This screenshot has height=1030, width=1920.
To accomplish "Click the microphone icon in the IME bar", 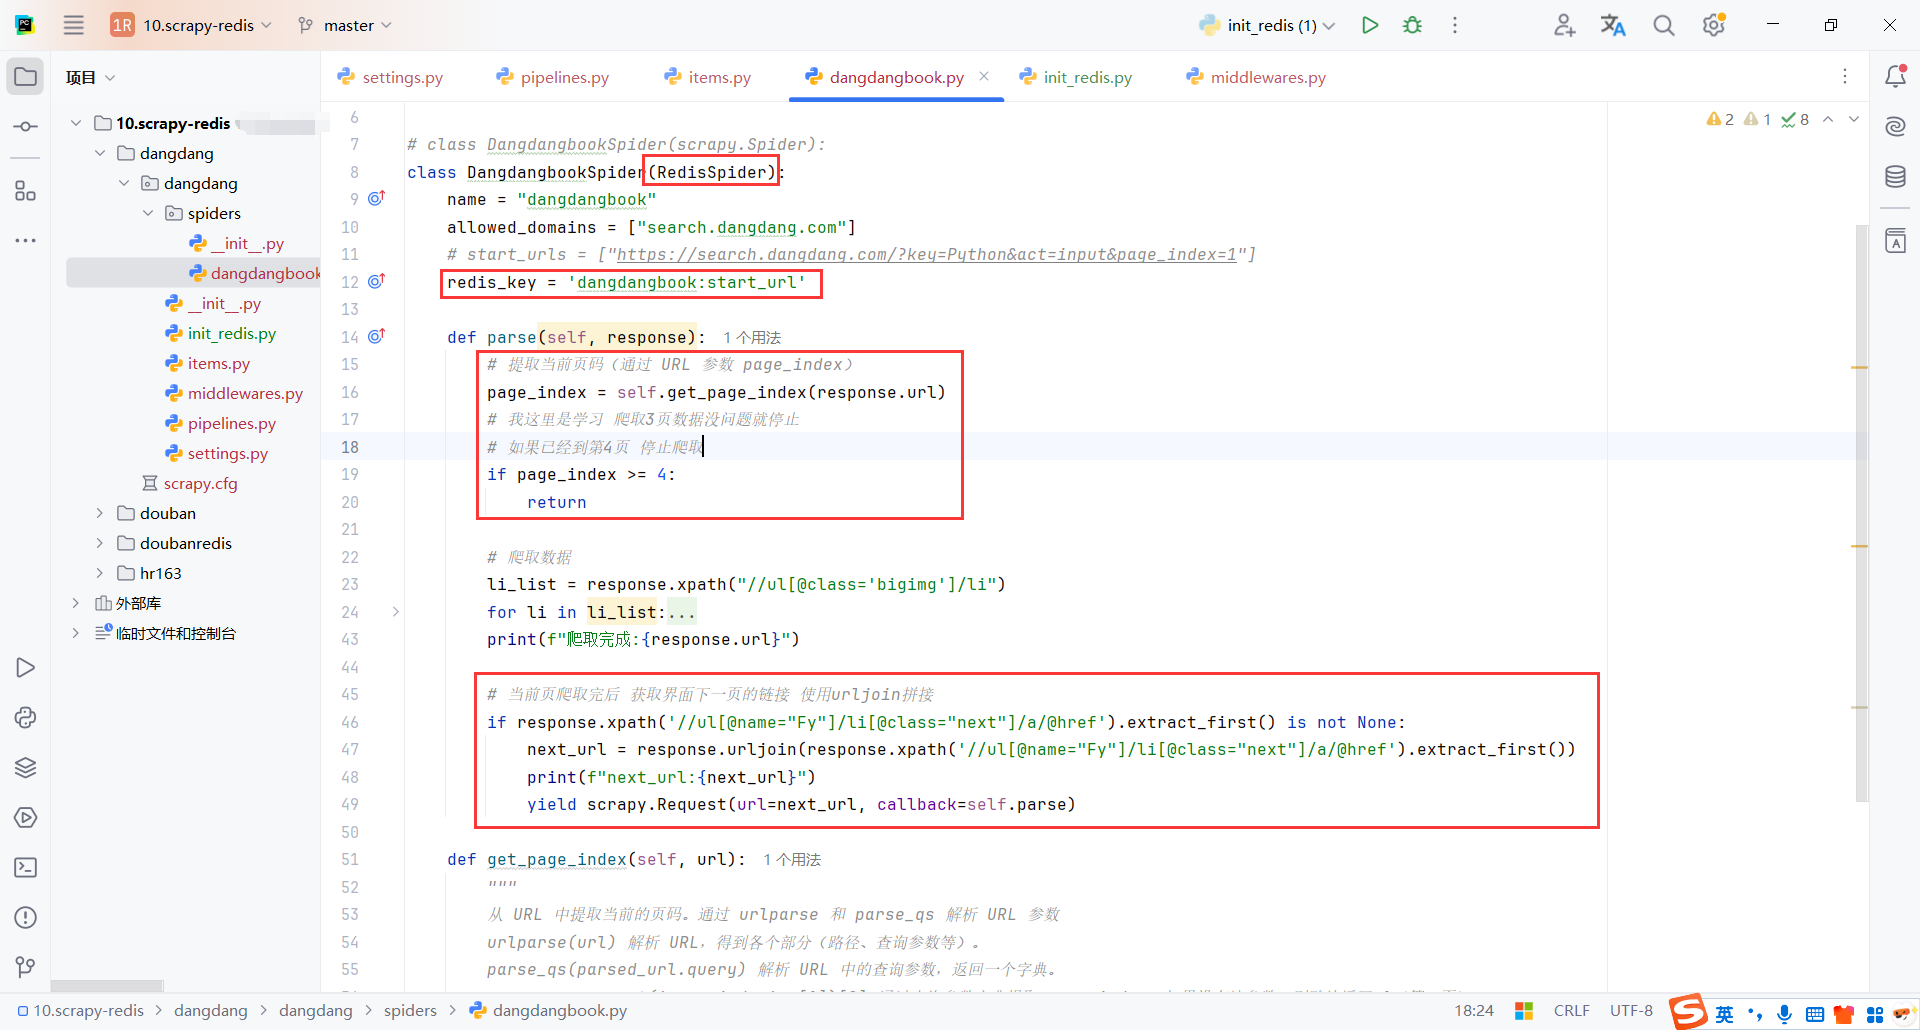I will click(1785, 1014).
